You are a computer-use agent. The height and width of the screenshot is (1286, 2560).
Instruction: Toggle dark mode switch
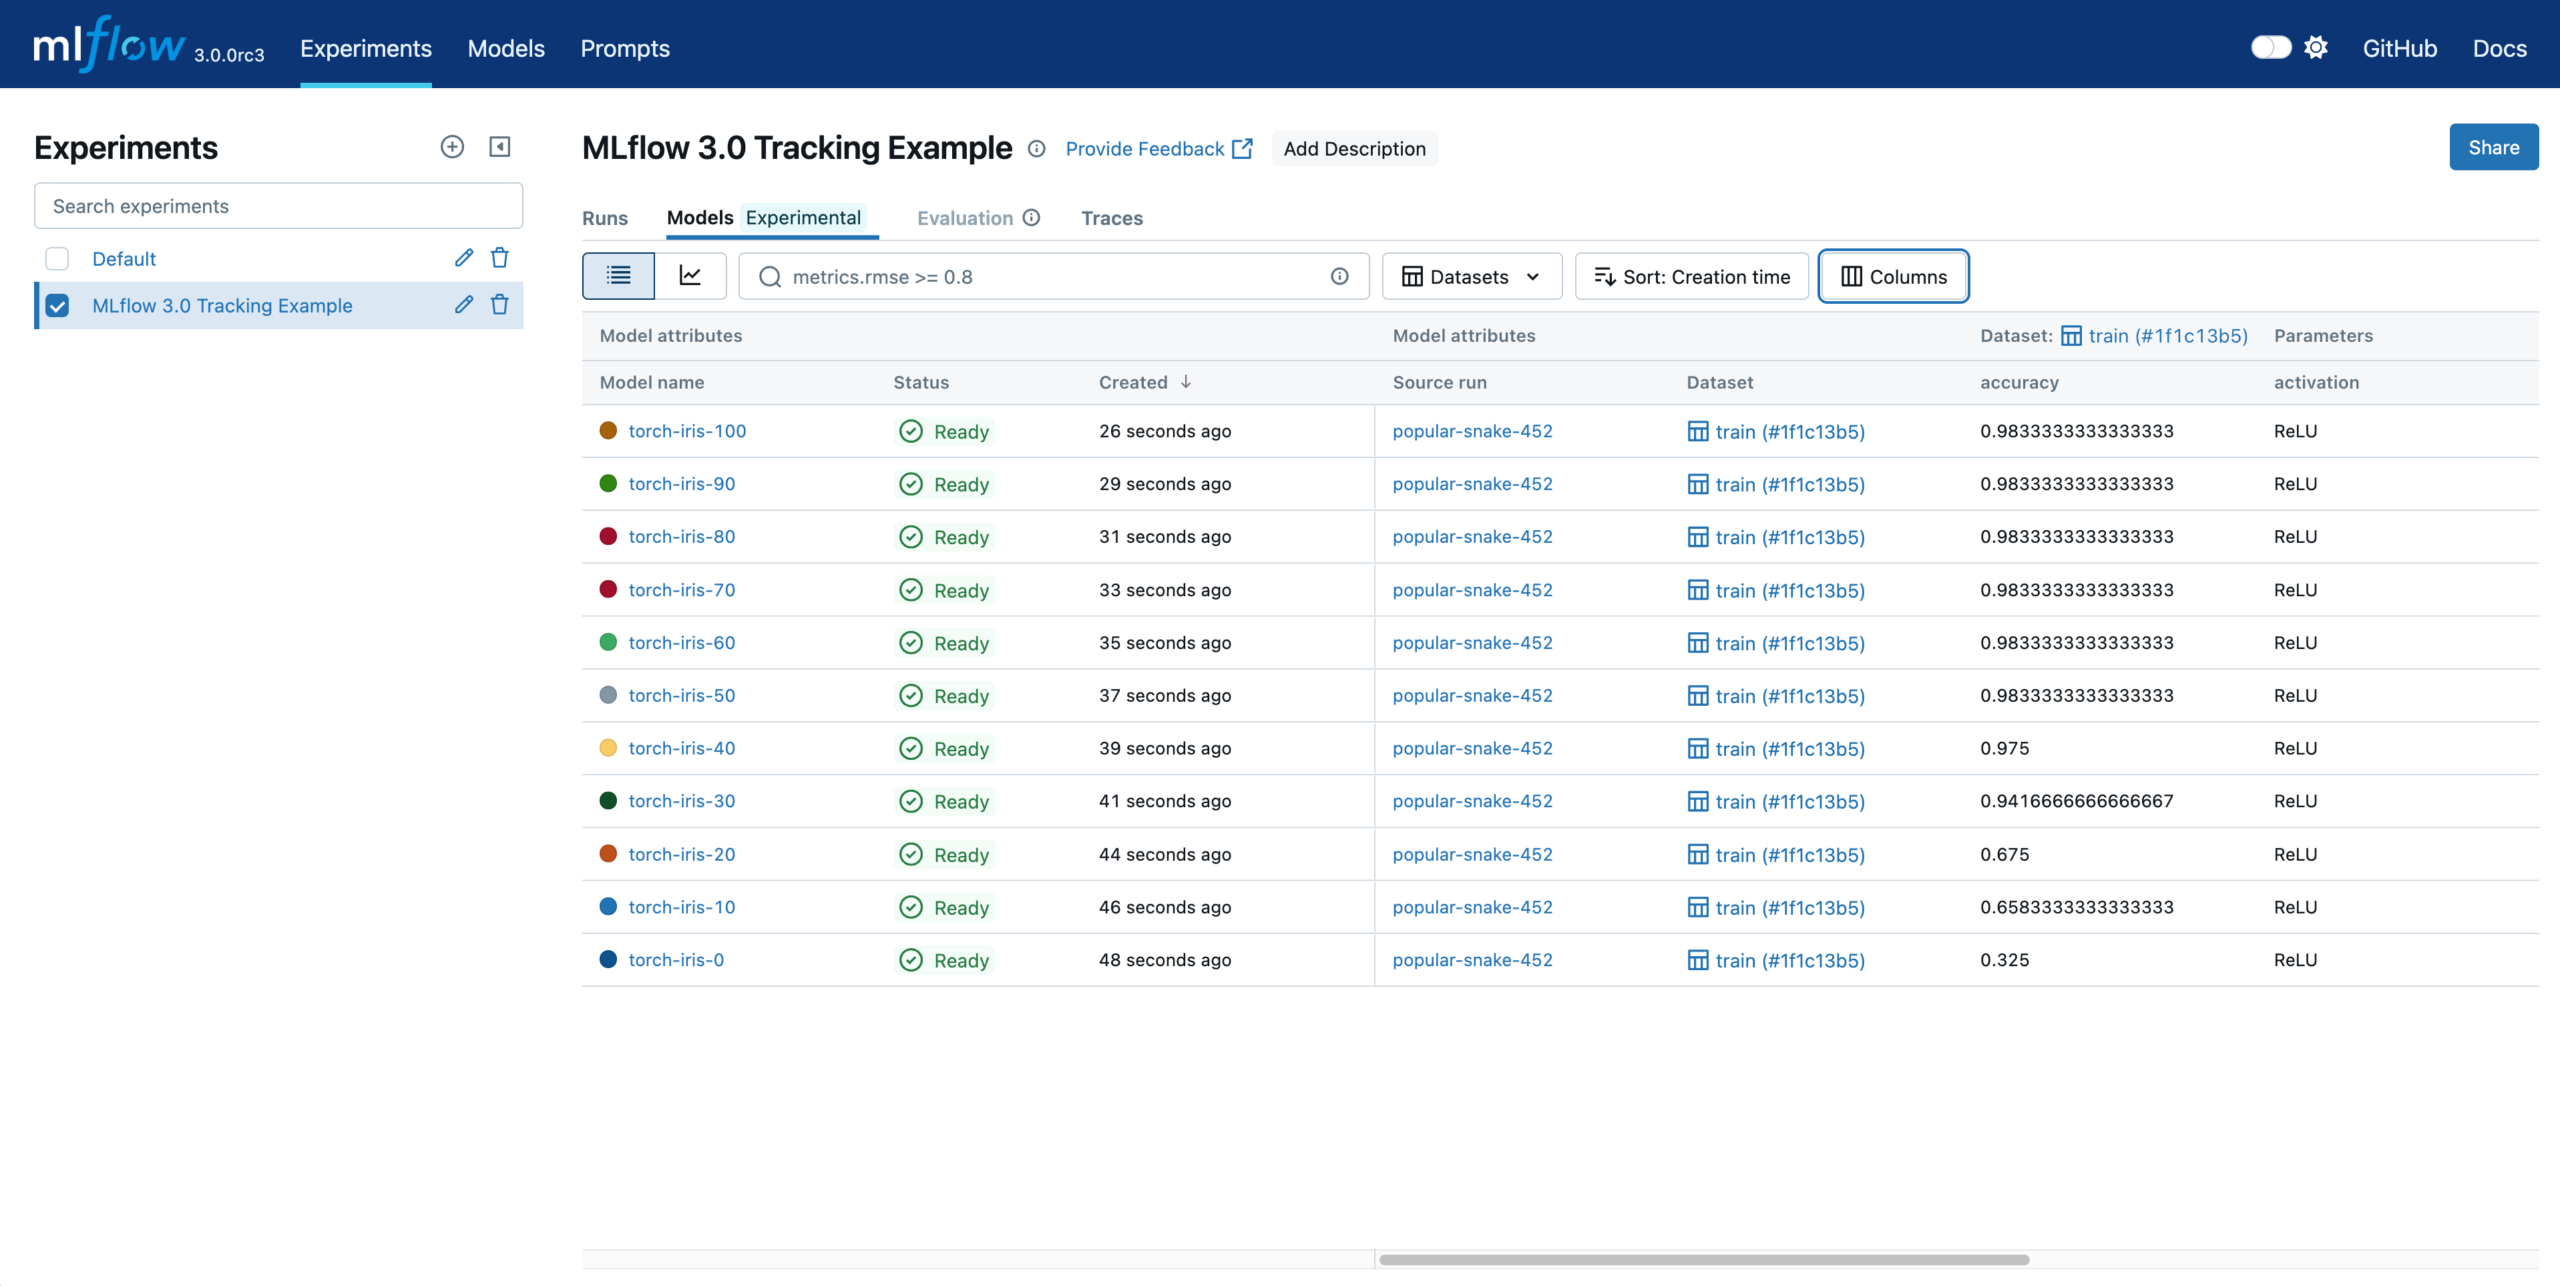pyautogui.click(x=2270, y=47)
